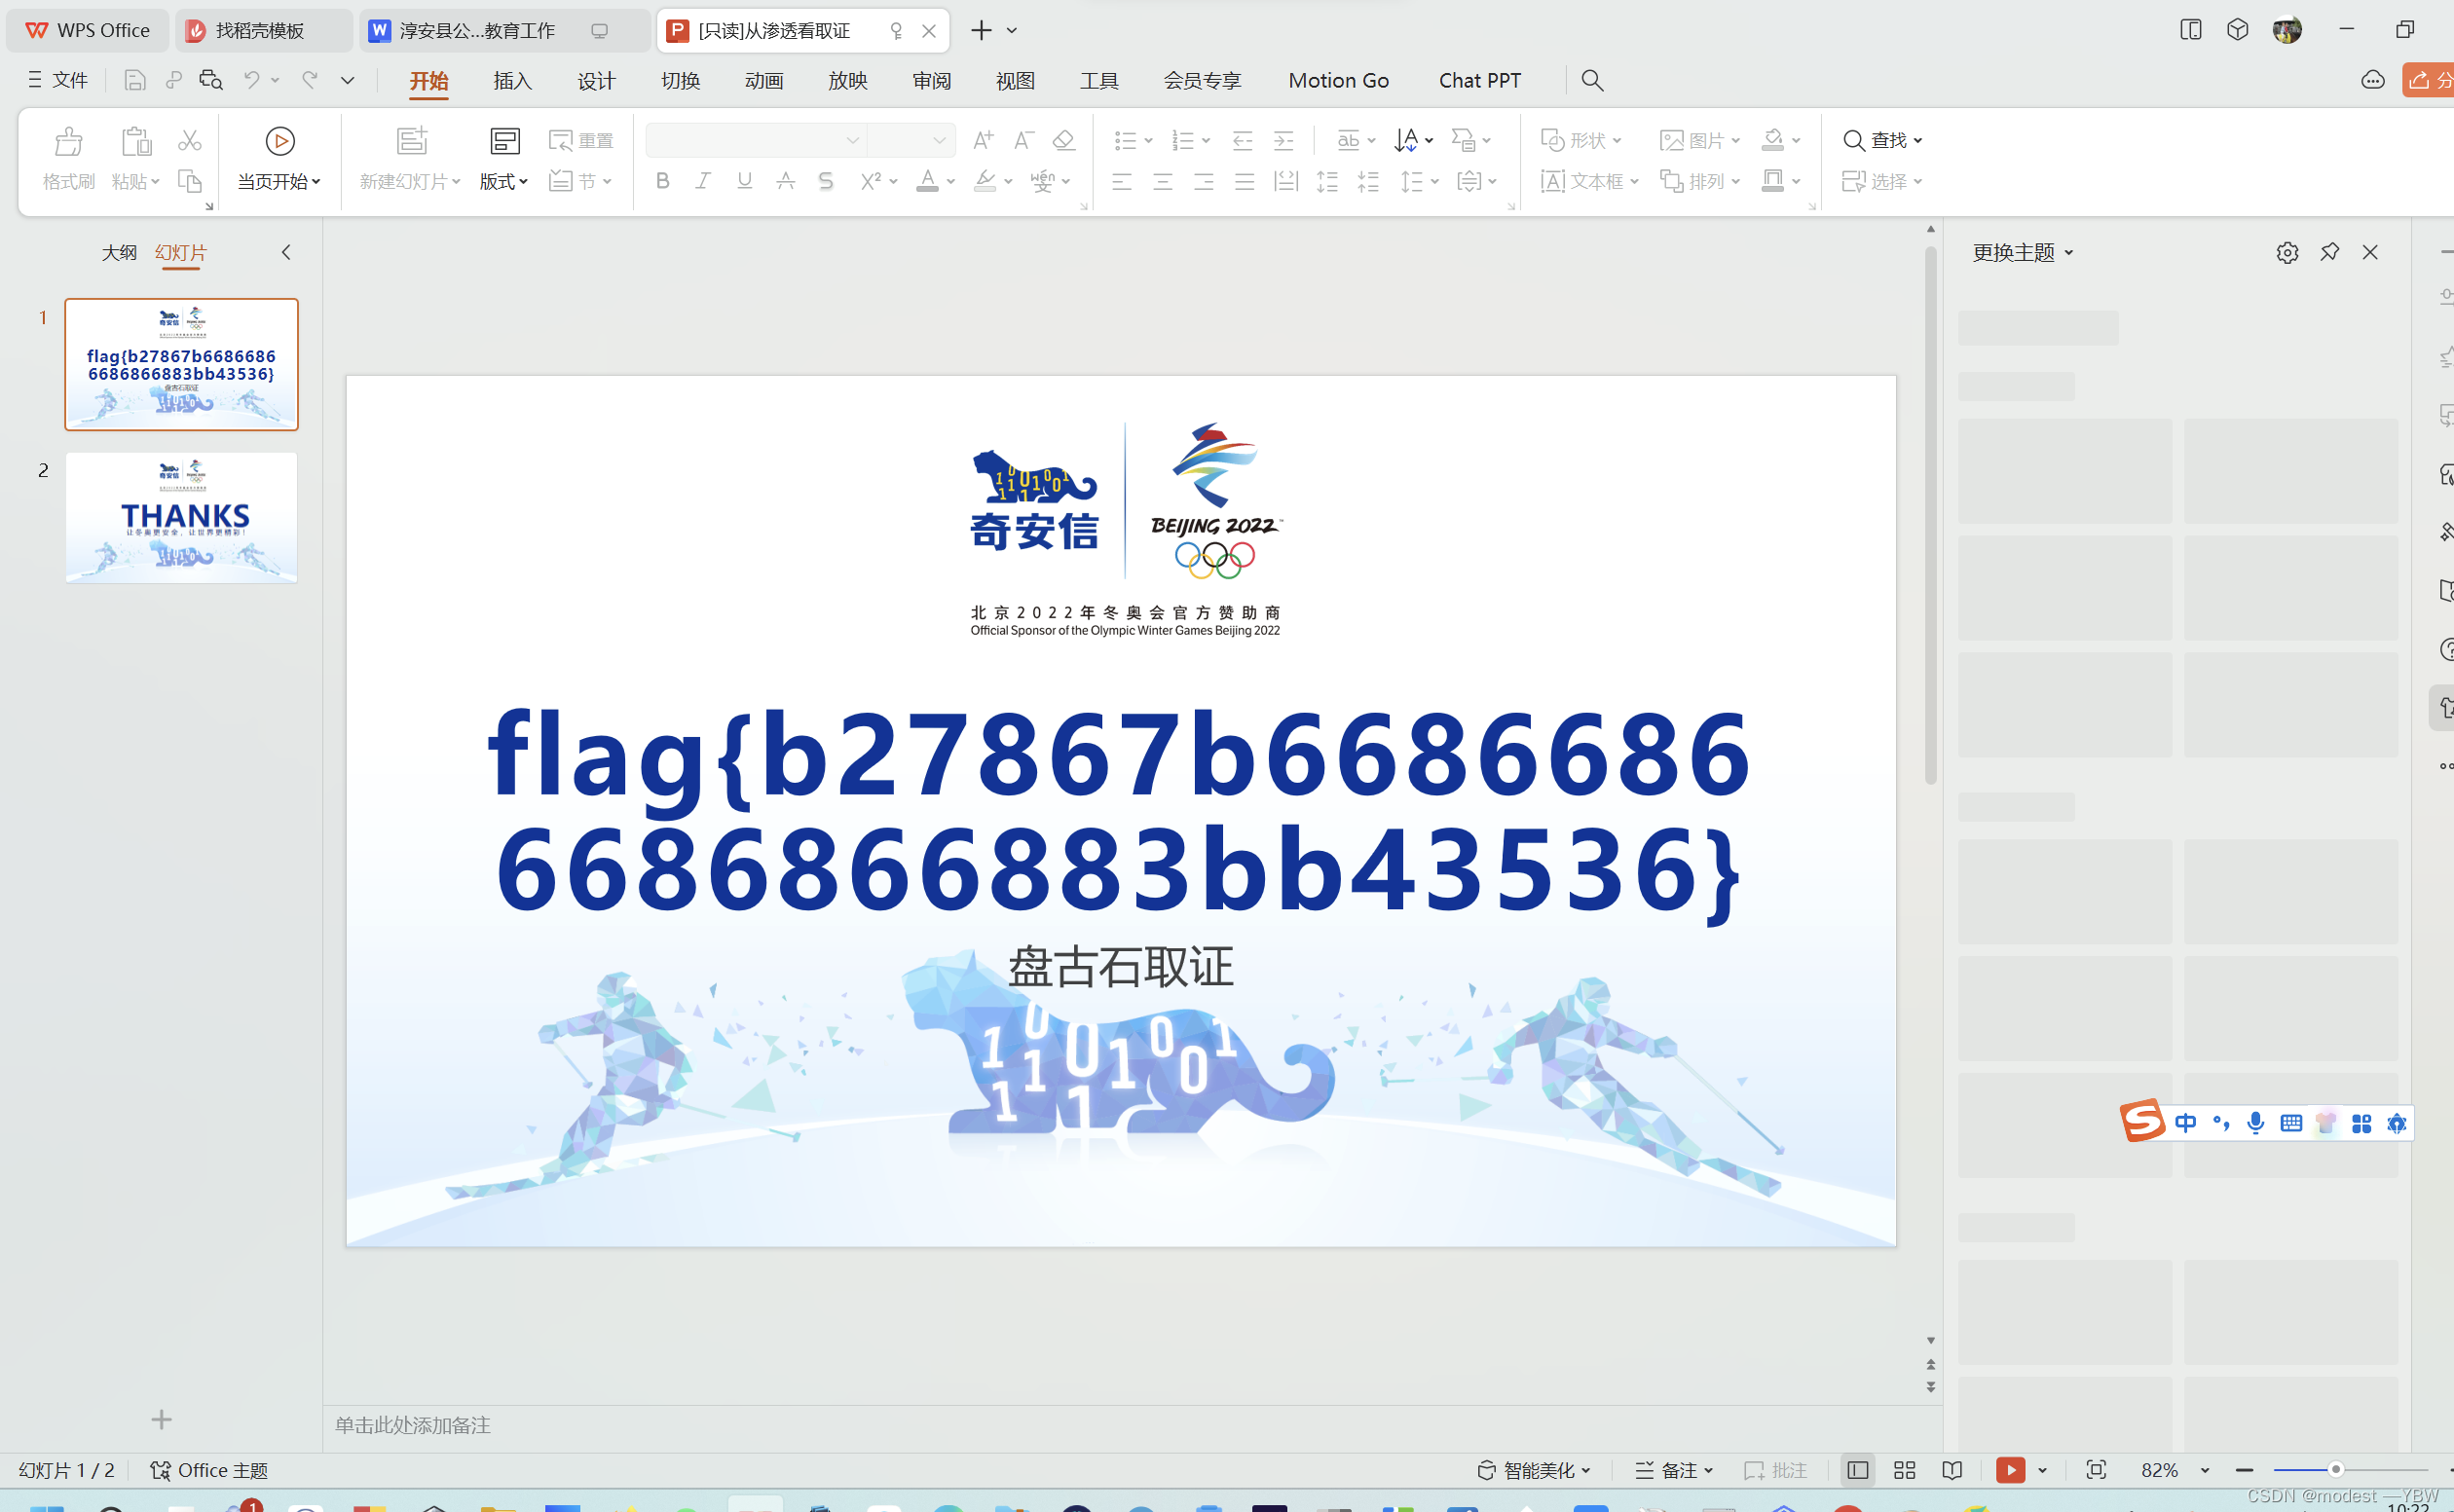Open the 审阅 ribbon tab
This screenshot has height=1512, width=2454.
[931, 80]
